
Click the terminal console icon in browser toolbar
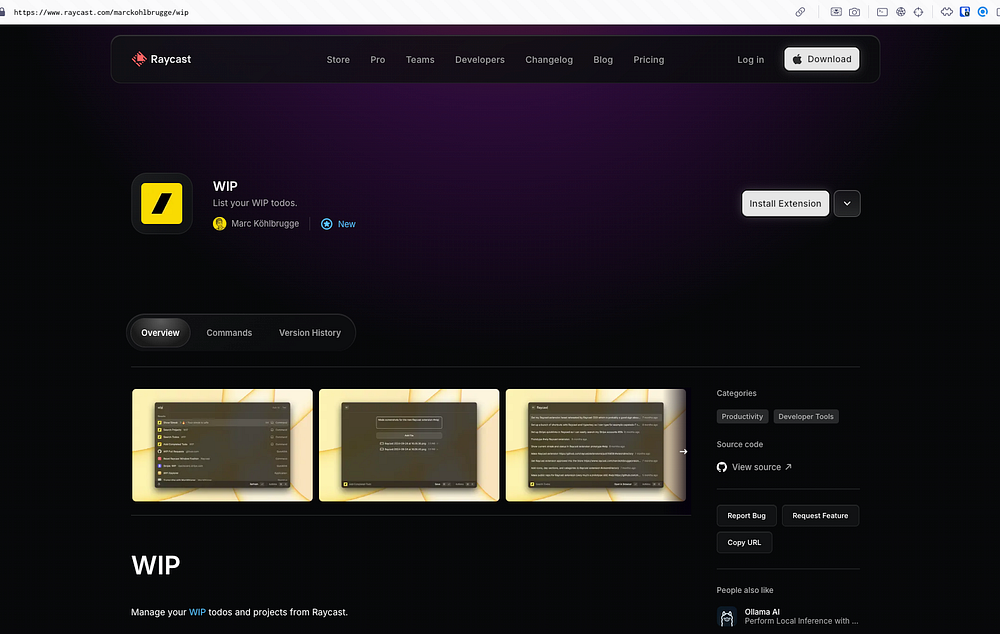pos(882,11)
